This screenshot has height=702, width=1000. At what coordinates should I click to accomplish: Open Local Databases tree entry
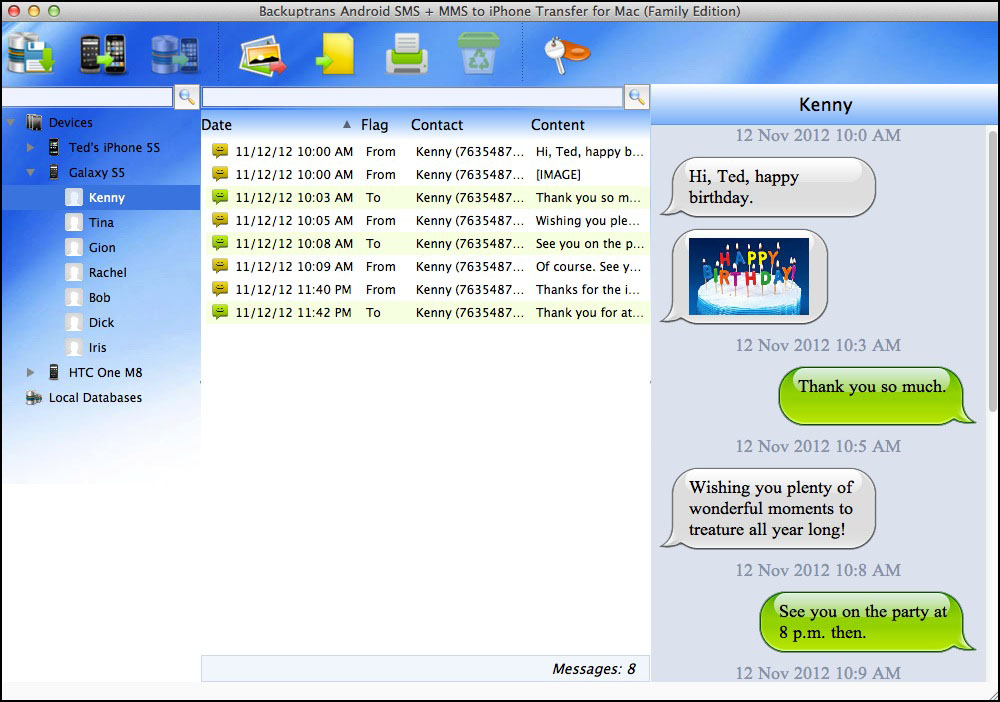tap(96, 398)
